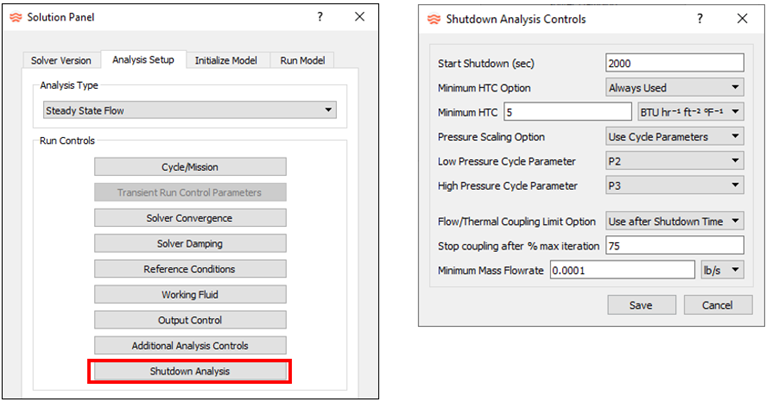Expand the Minimum HTC Option dropdown
767x402 pixels.
click(x=675, y=88)
